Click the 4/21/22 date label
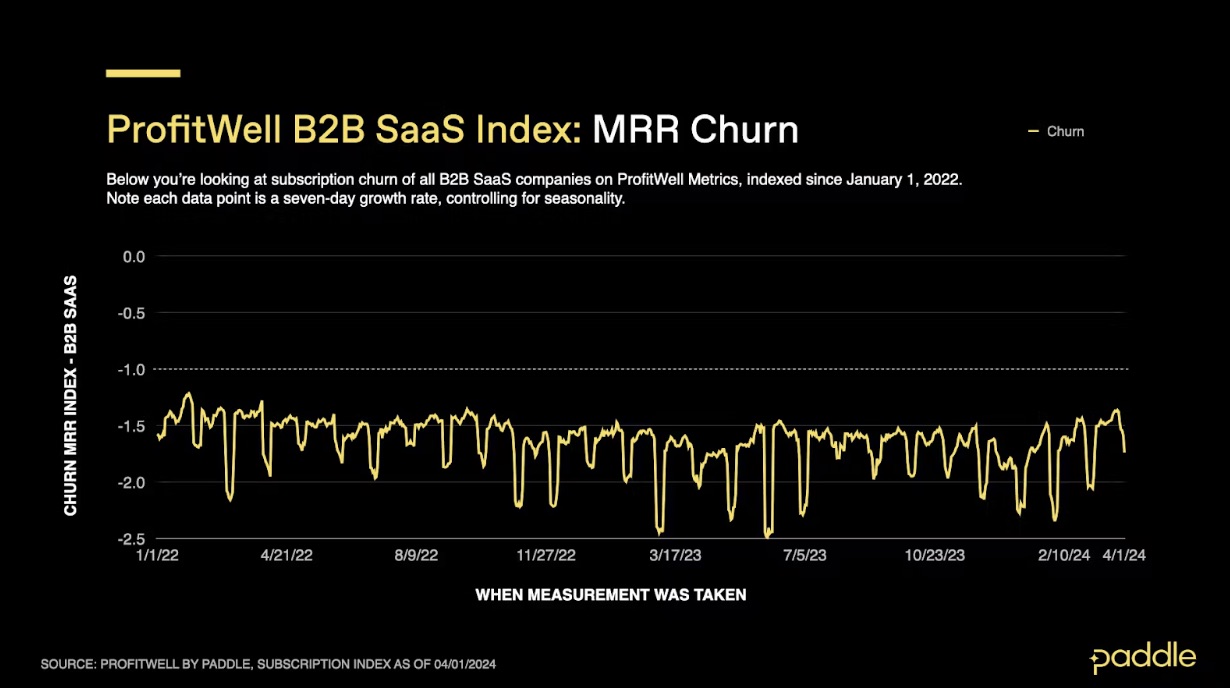This screenshot has height=688, width=1230. [x=288, y=556]
